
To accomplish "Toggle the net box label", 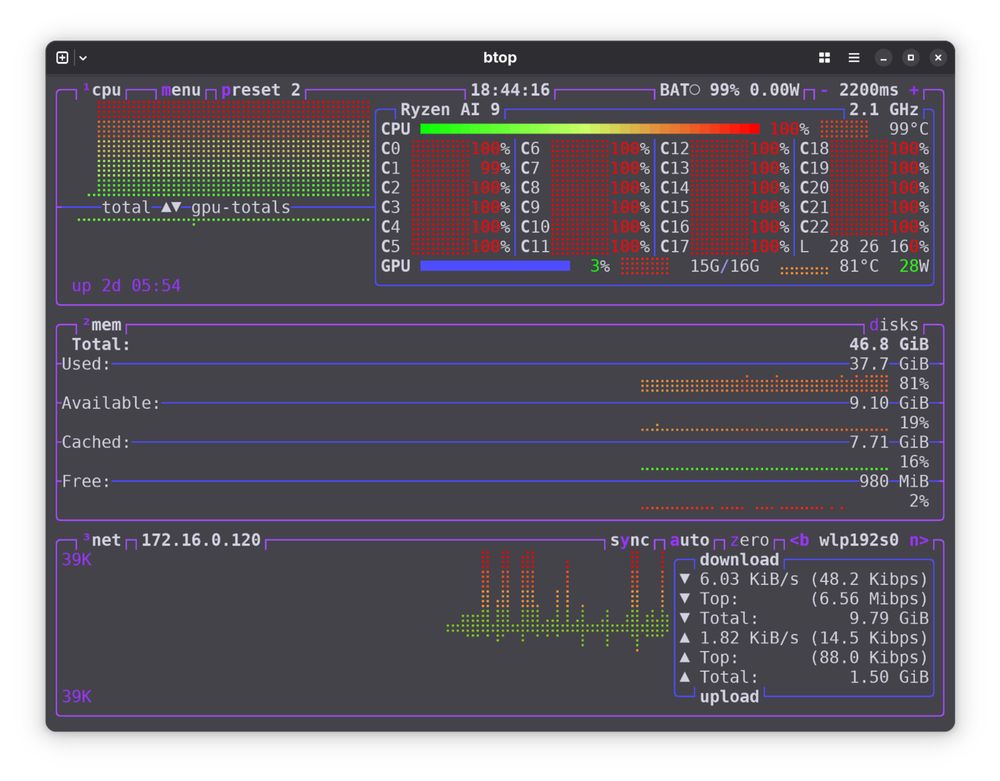I will 102,541.
